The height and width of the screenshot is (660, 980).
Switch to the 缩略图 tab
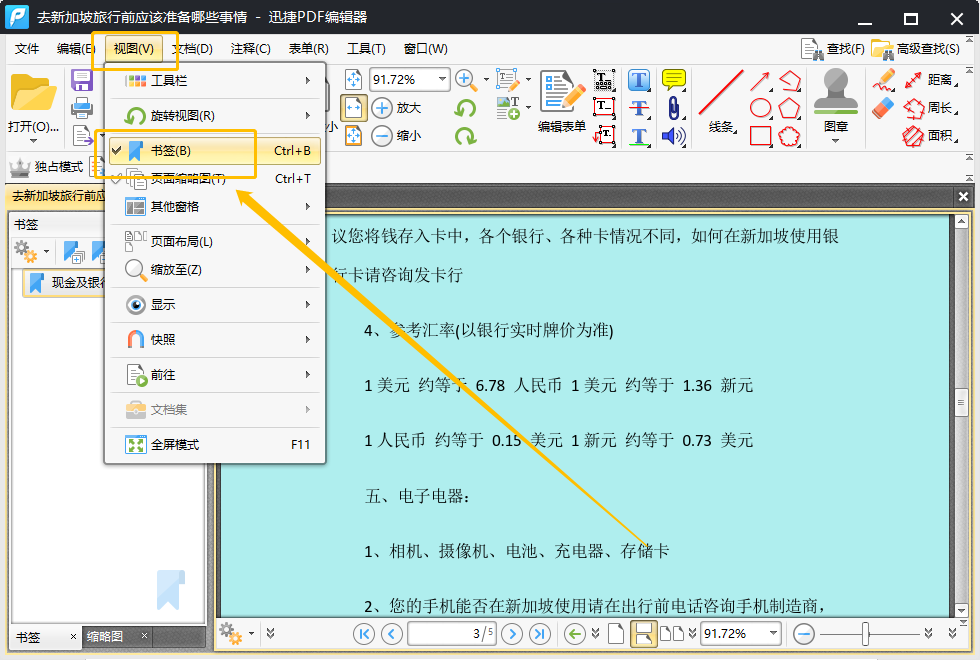[x=105, y=636]
